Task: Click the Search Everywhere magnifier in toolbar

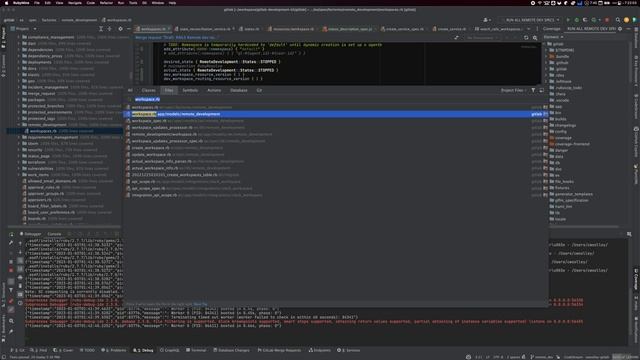Action: point(618,20)
